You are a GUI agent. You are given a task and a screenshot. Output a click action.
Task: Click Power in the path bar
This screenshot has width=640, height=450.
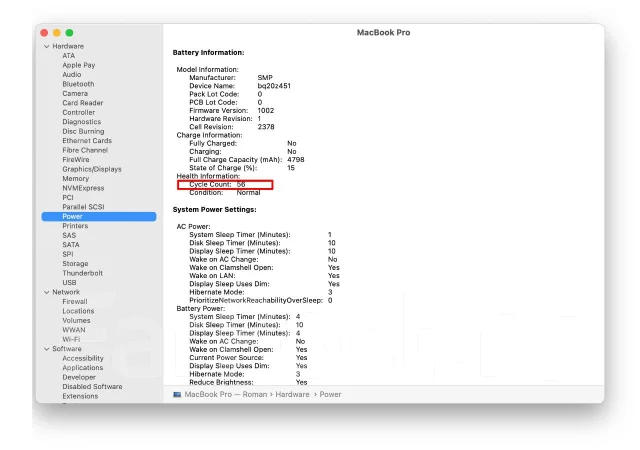tap(330, 394)
